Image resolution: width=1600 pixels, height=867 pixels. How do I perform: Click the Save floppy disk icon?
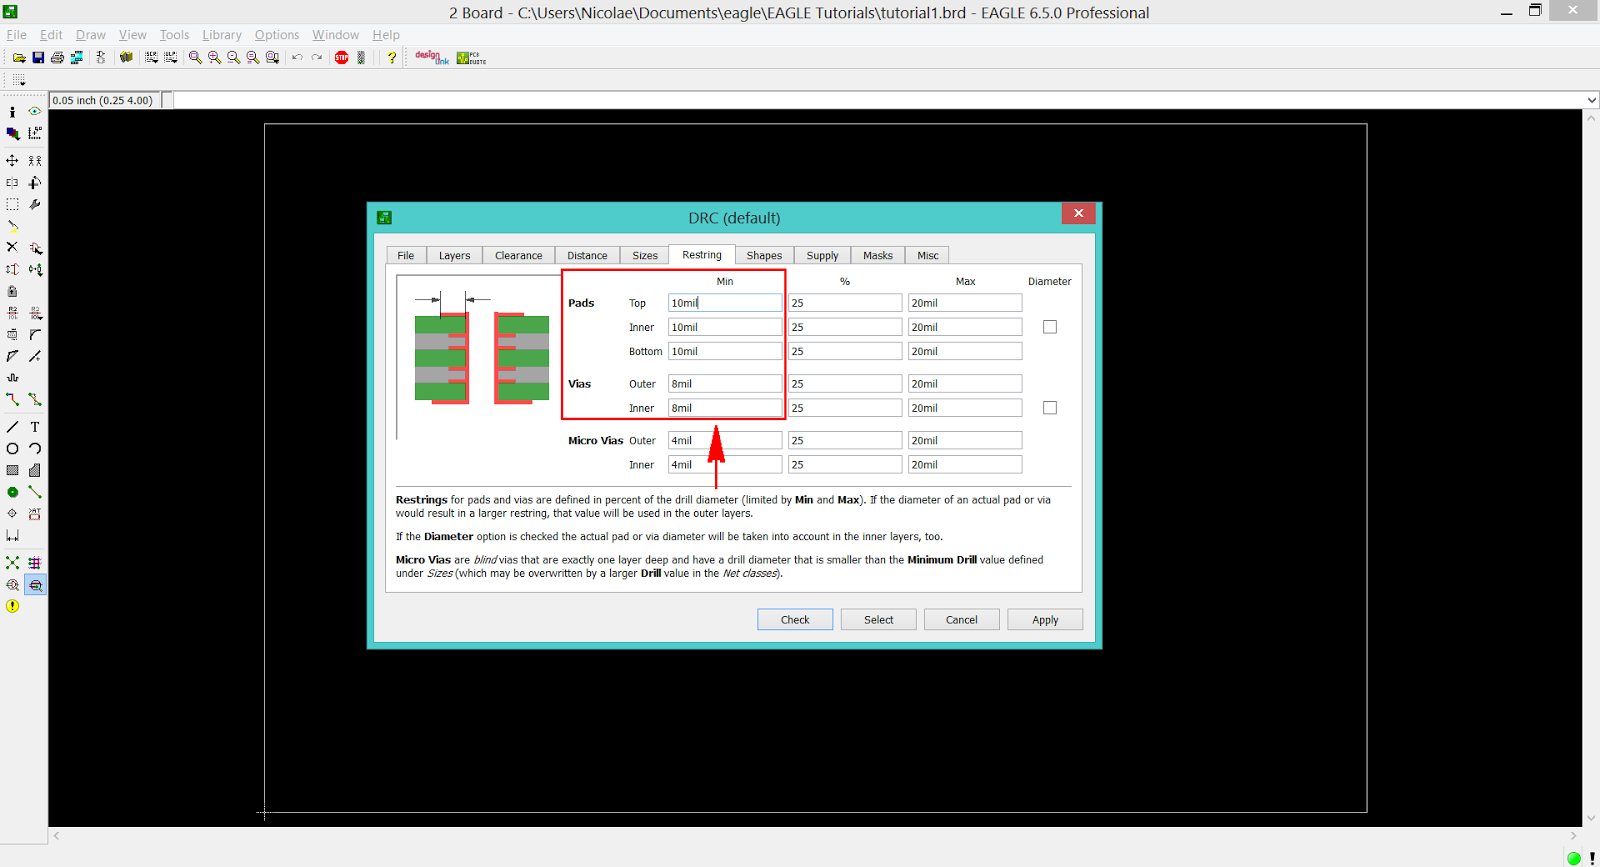38,58
